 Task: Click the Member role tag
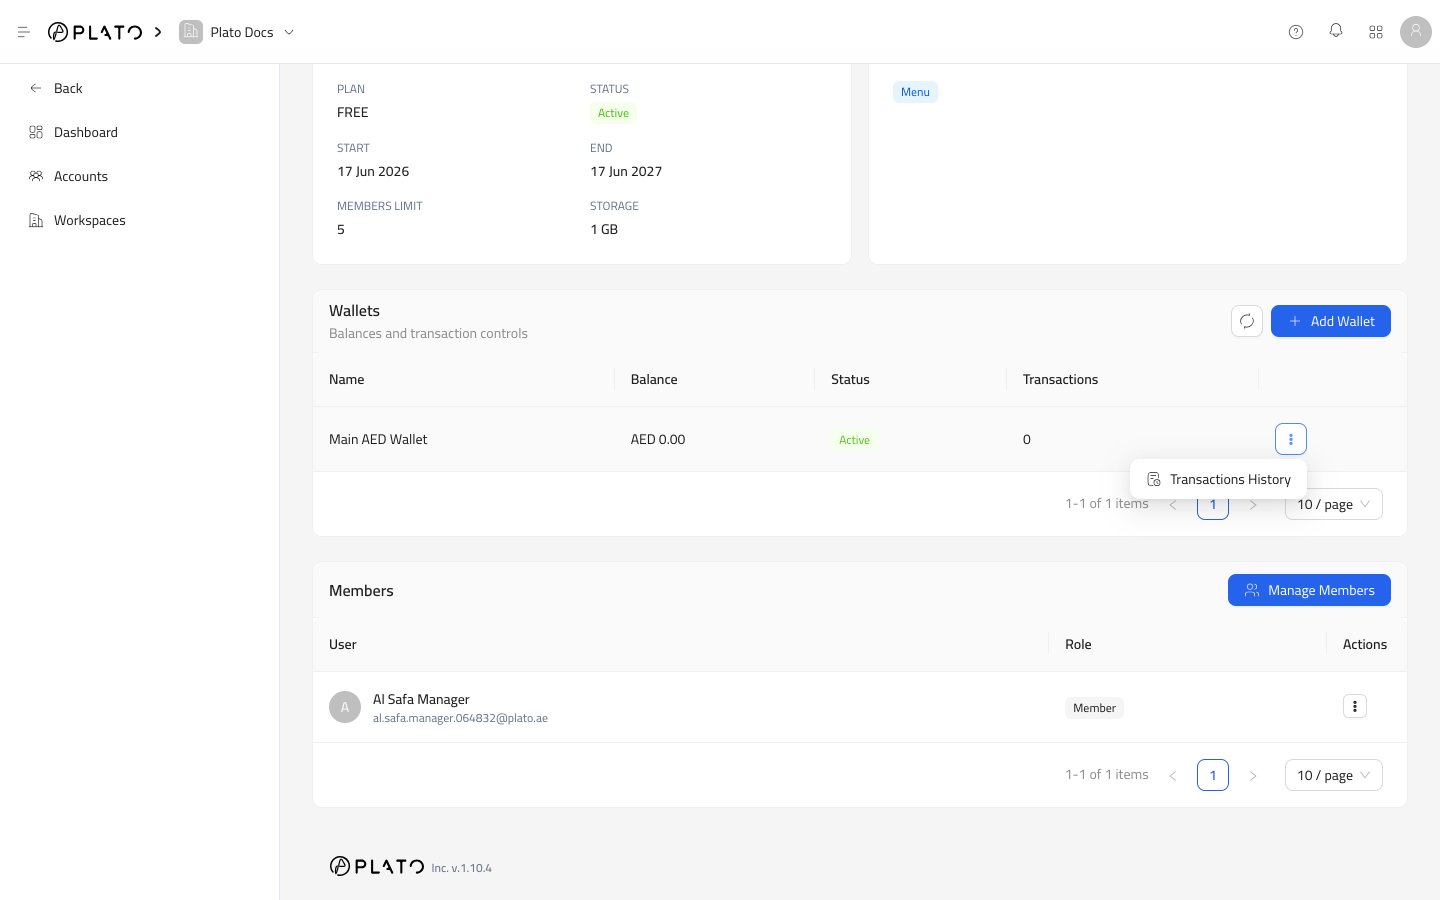1094,708
